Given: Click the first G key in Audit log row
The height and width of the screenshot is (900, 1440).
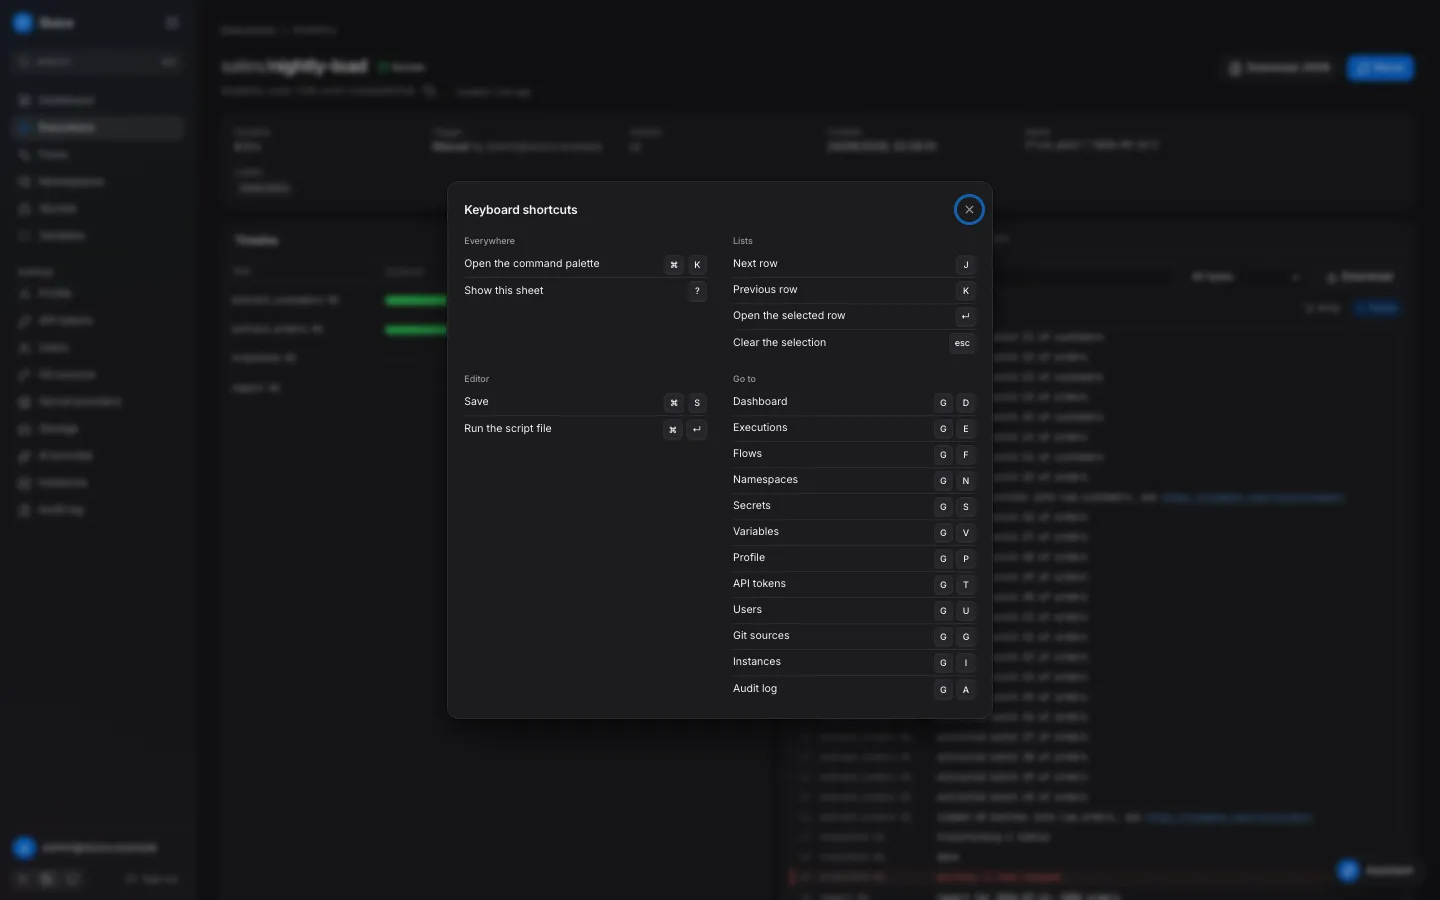Looking at the screenshot, I should pyautogui.click(x=943, y=690).
